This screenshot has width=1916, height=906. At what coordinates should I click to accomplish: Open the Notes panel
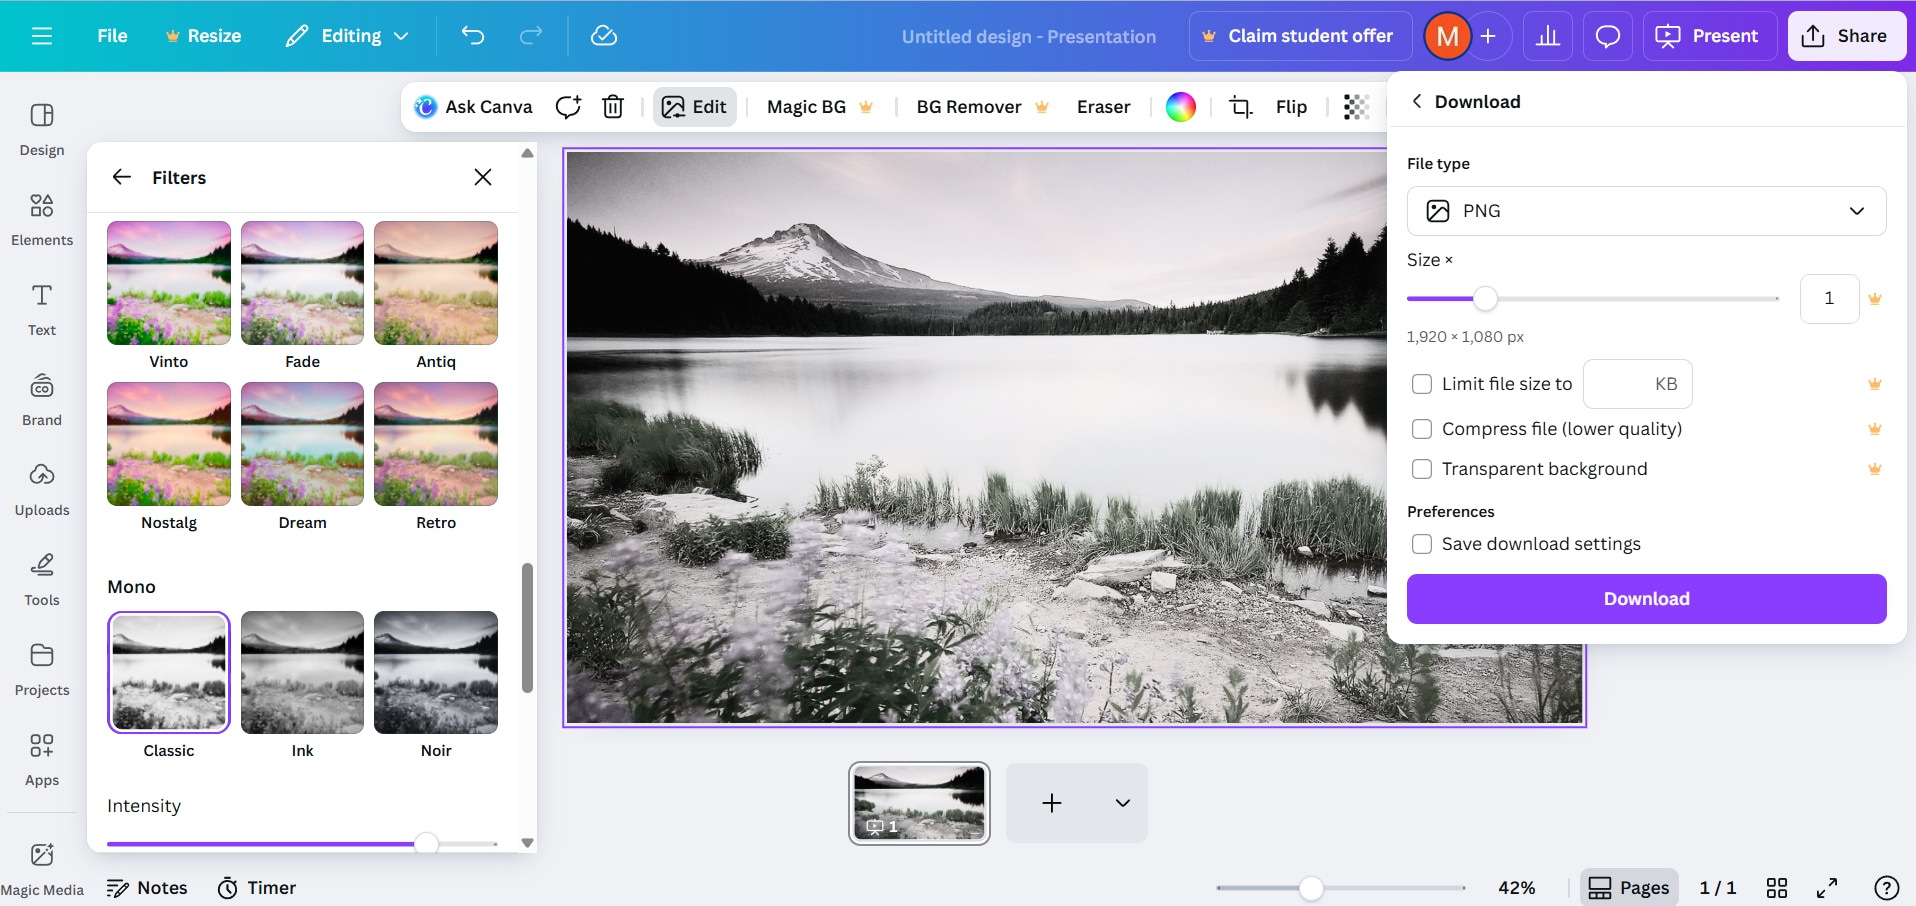click(x=147, y=888)
